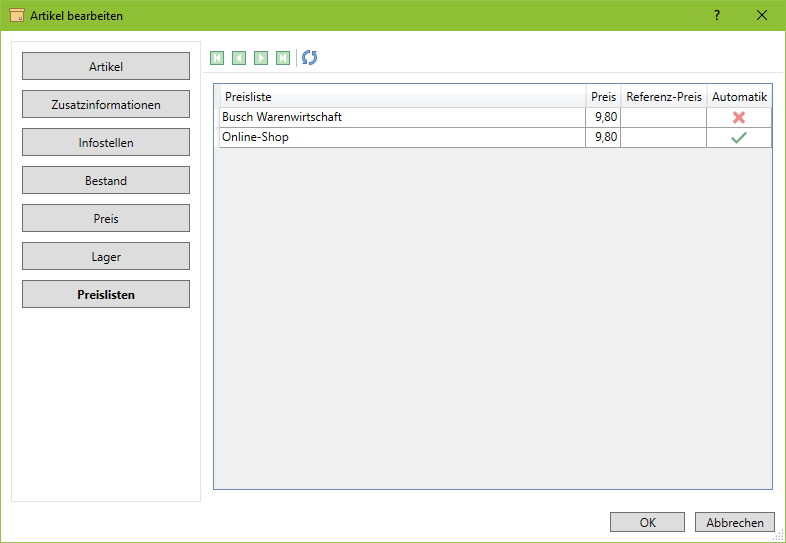The image size is (786, 543).
Task: Confirm with the OK button
Action: click(x=647, y=522)
